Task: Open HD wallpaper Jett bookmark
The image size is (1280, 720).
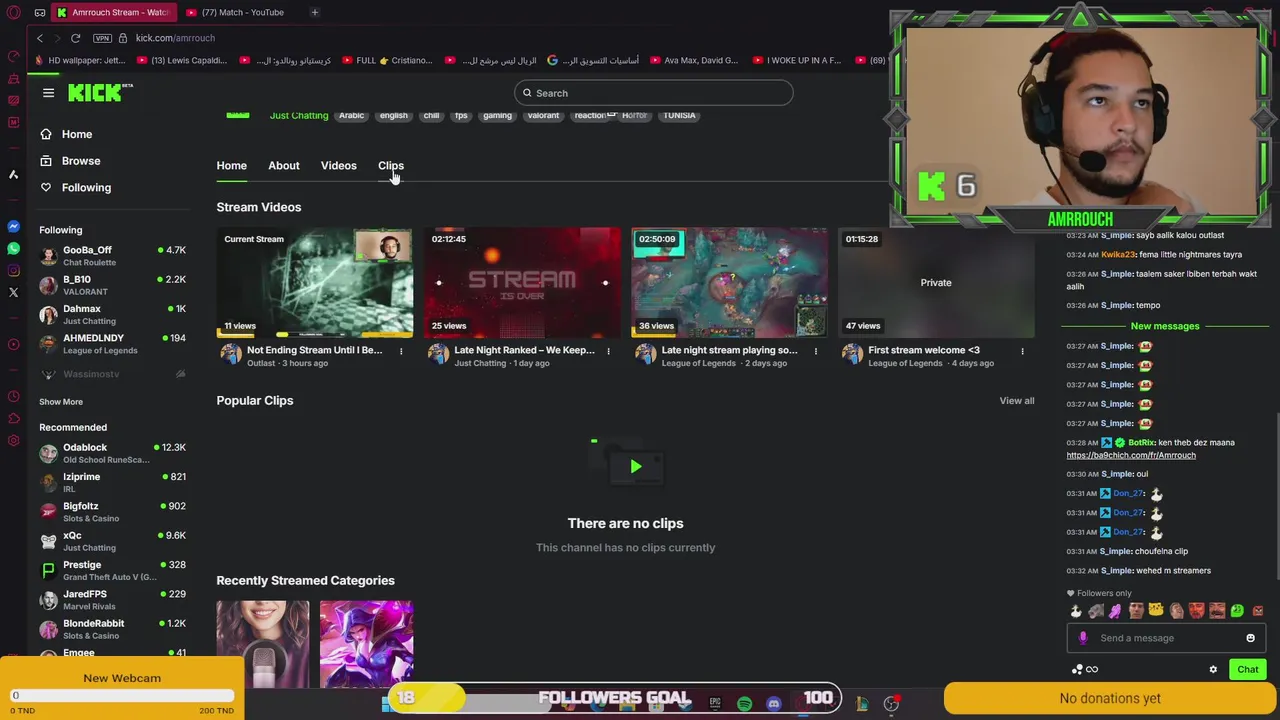Action: click(x=80, y=60)
